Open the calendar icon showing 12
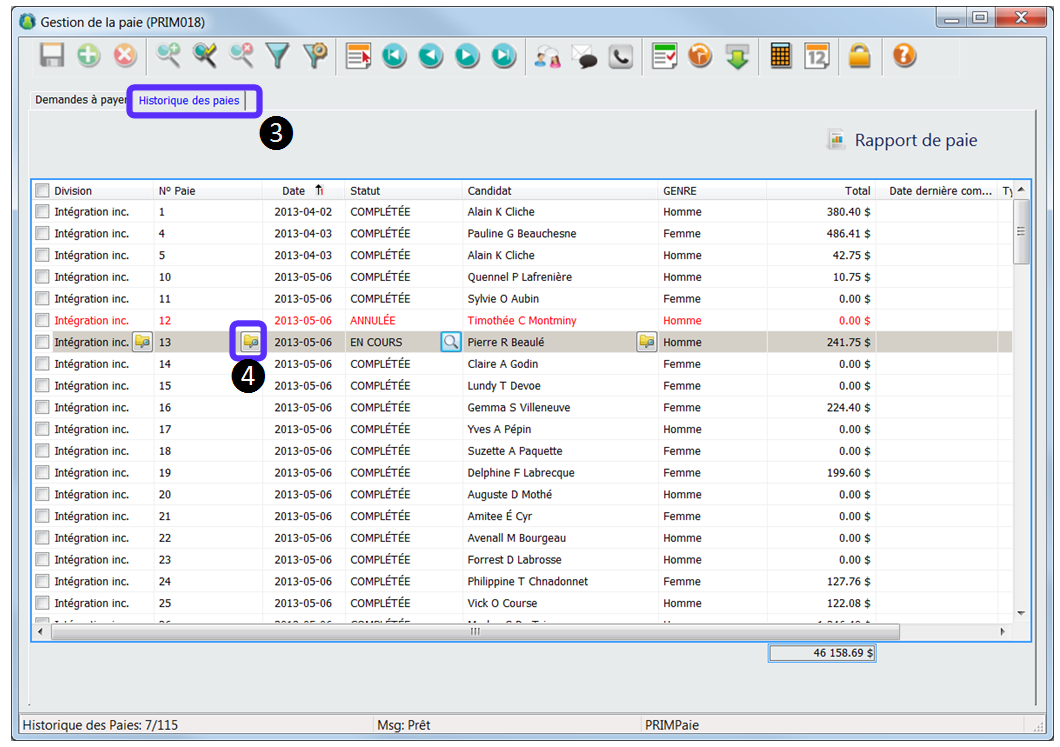1060x747 pixels. 817,57
